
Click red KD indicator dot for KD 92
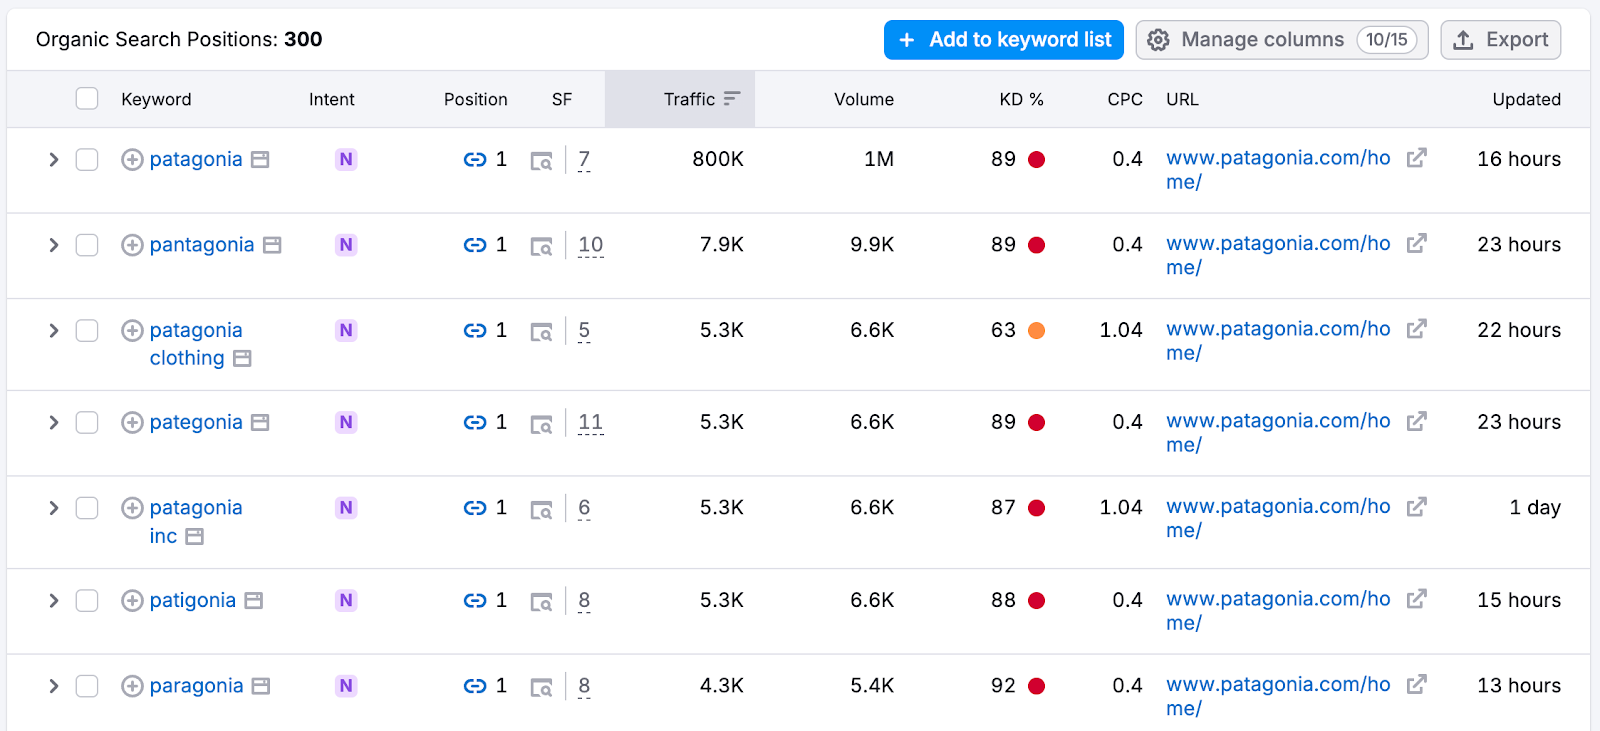coord(1037,686)
